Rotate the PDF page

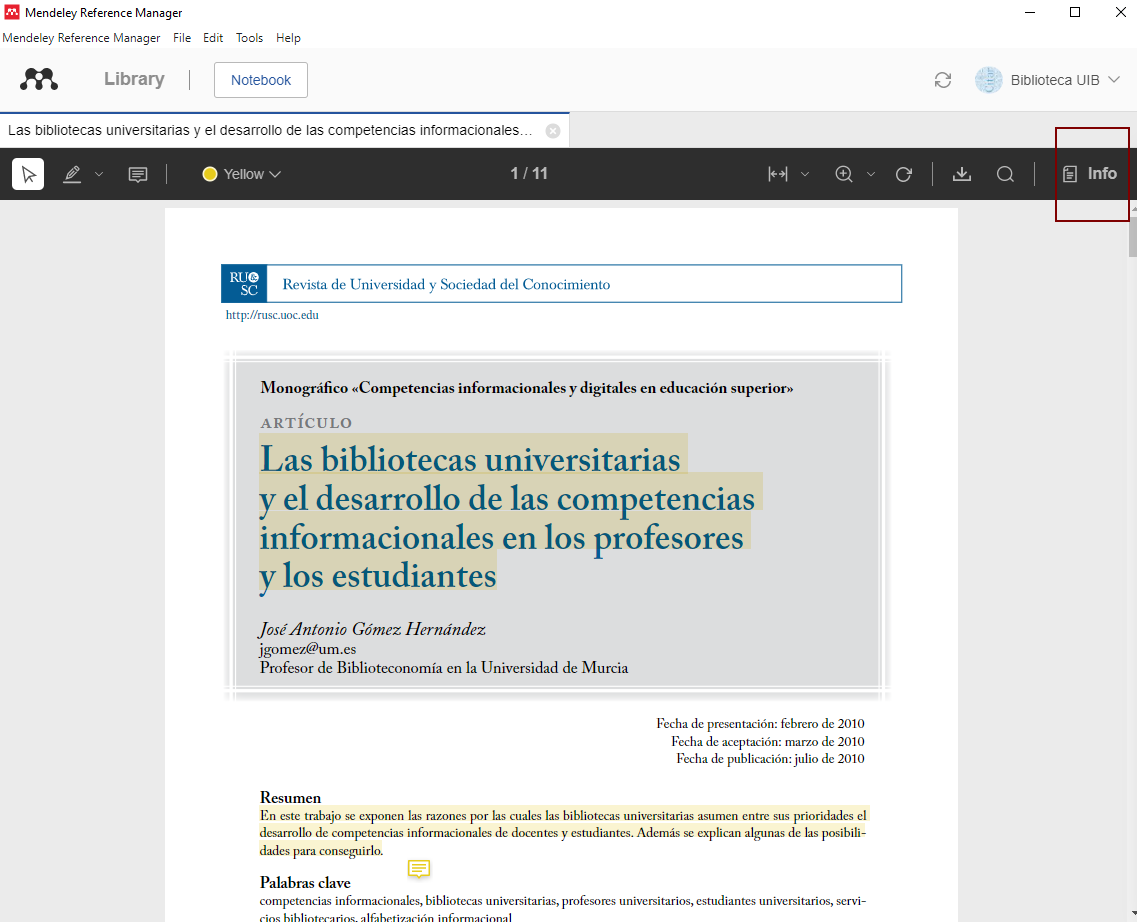[904, 174]
